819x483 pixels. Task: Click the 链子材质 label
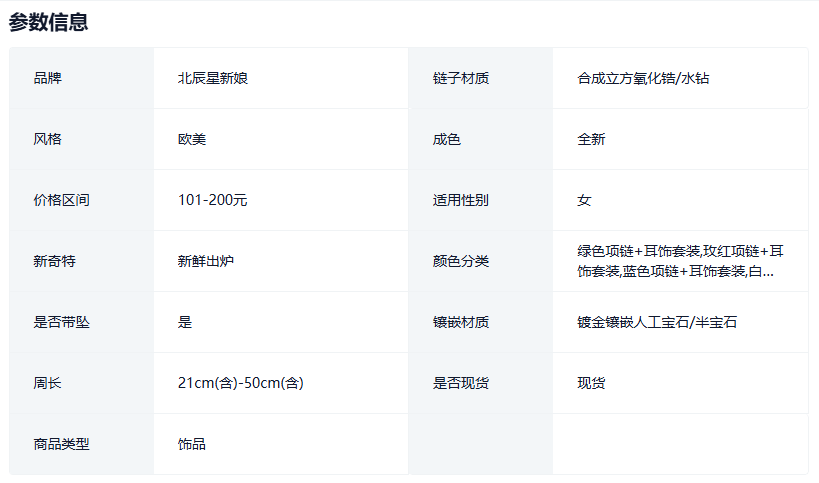[x=461, y=78]
